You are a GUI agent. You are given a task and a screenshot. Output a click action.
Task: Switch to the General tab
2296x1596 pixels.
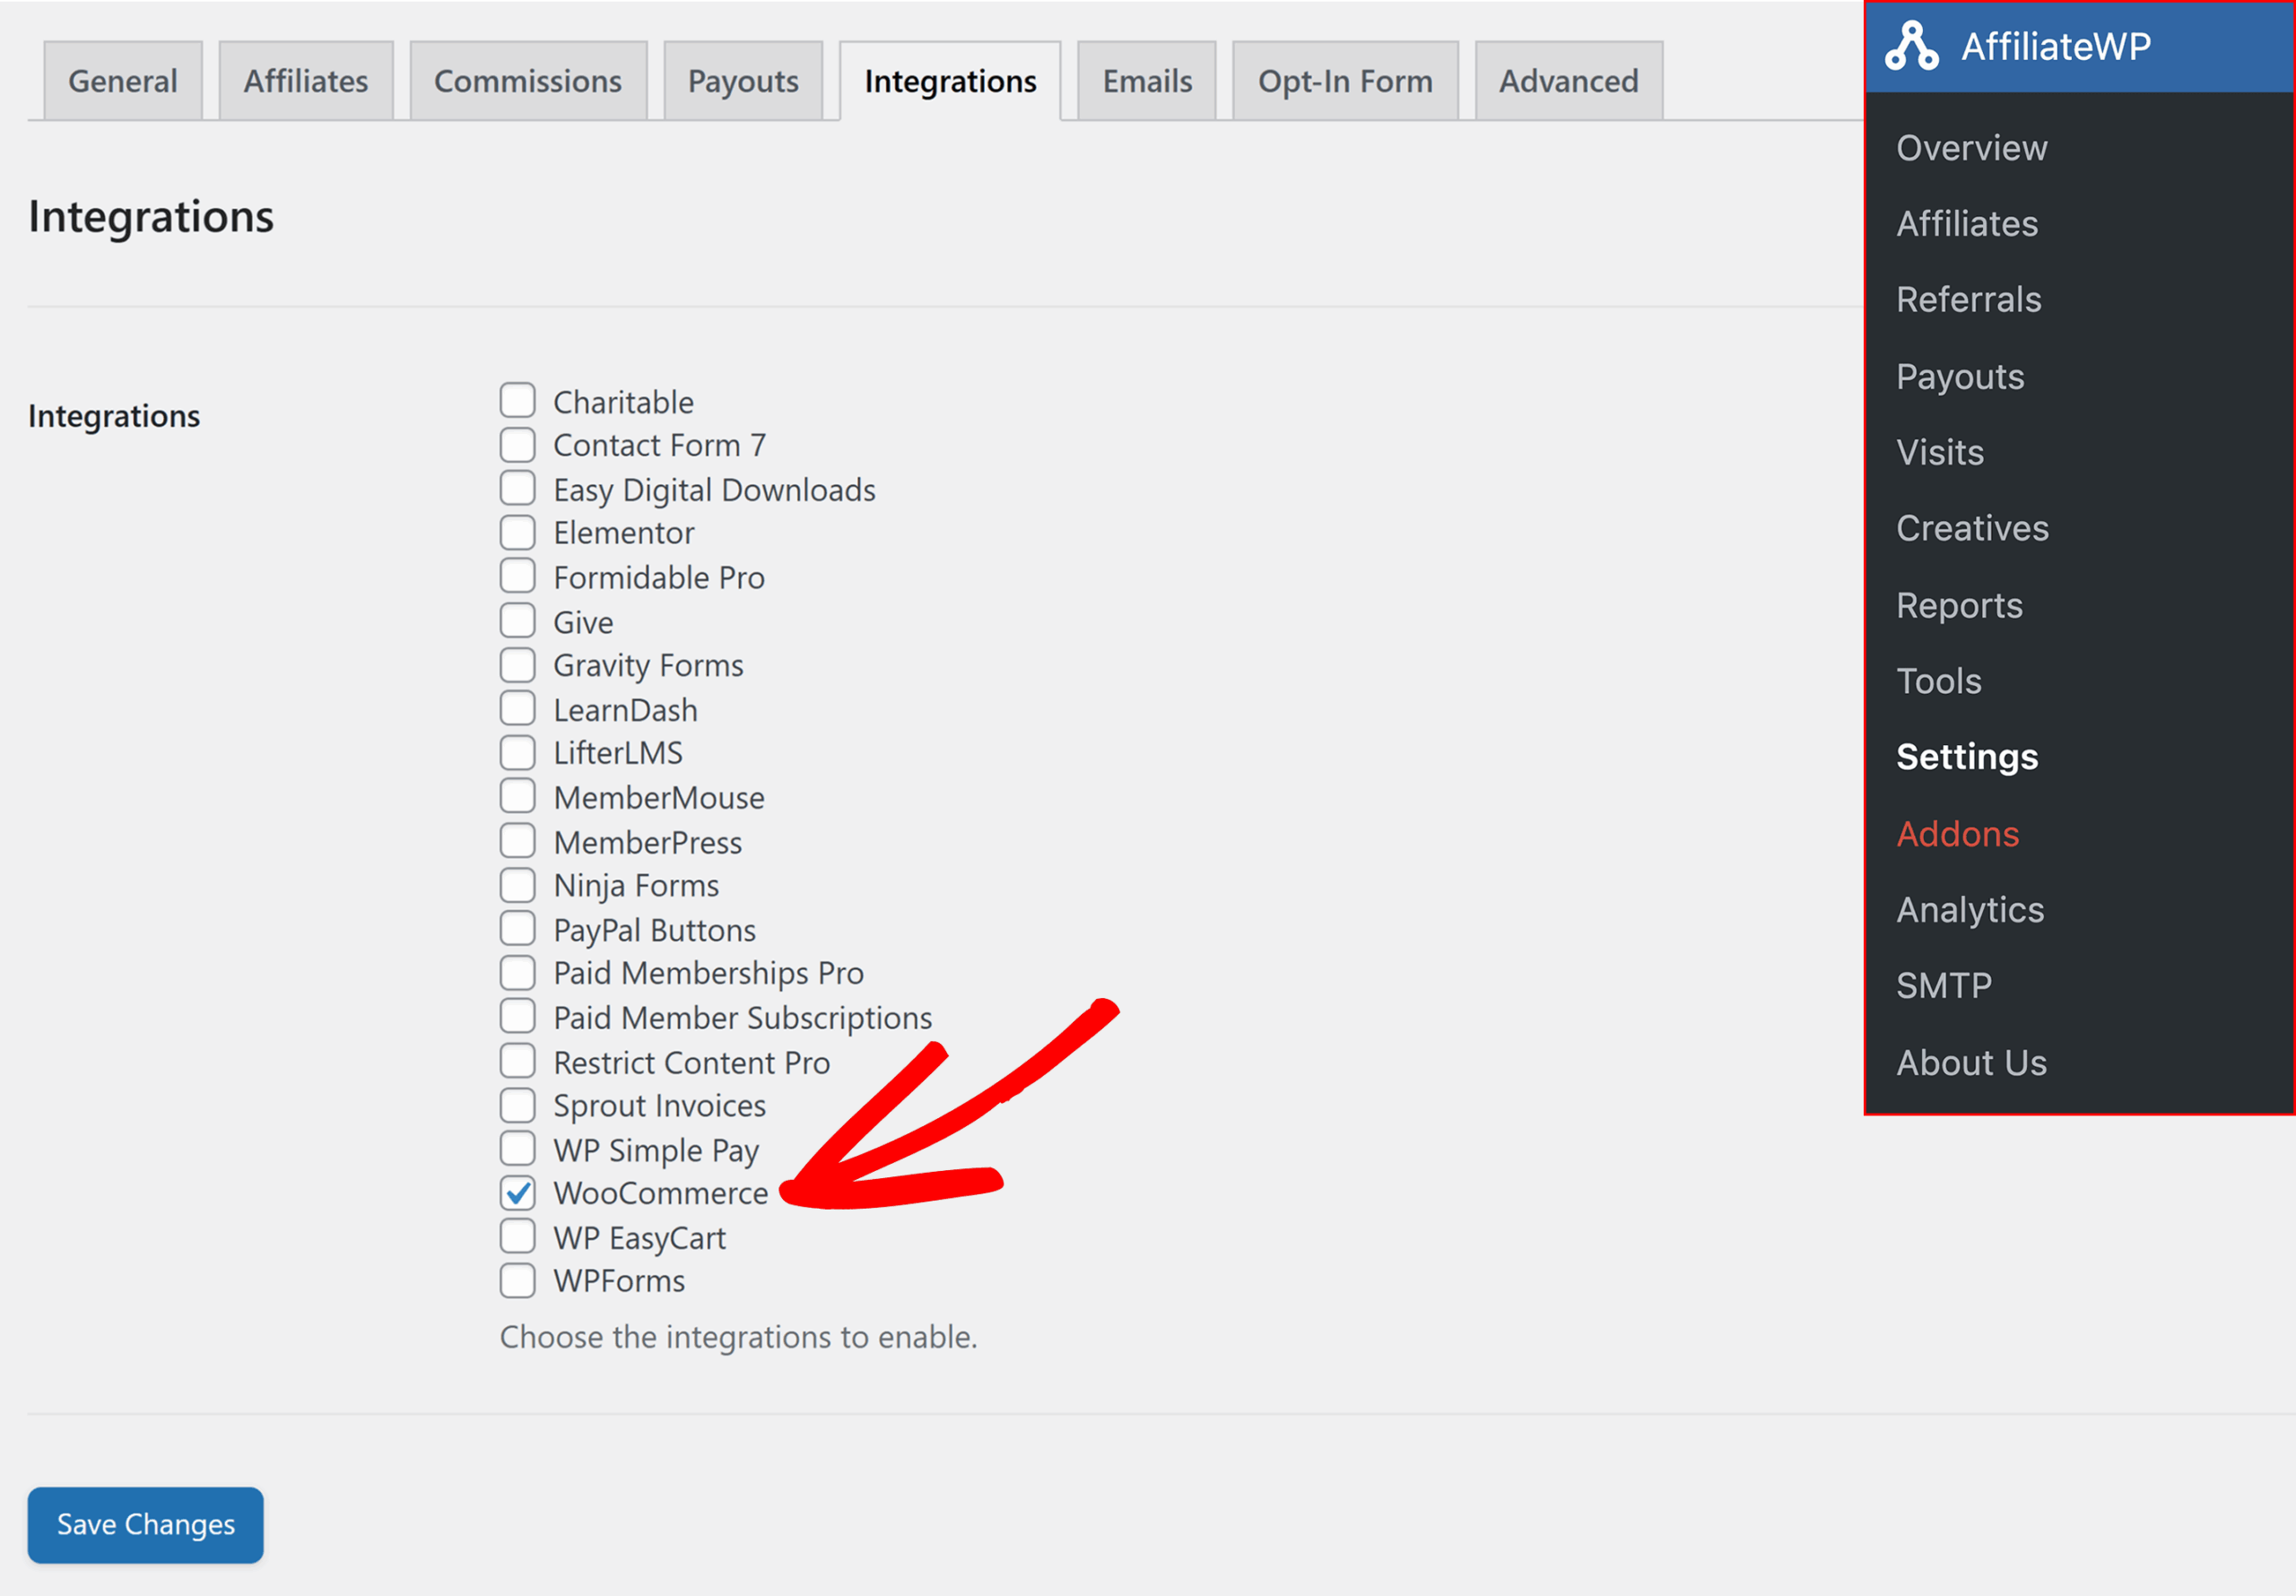[122, 81]
